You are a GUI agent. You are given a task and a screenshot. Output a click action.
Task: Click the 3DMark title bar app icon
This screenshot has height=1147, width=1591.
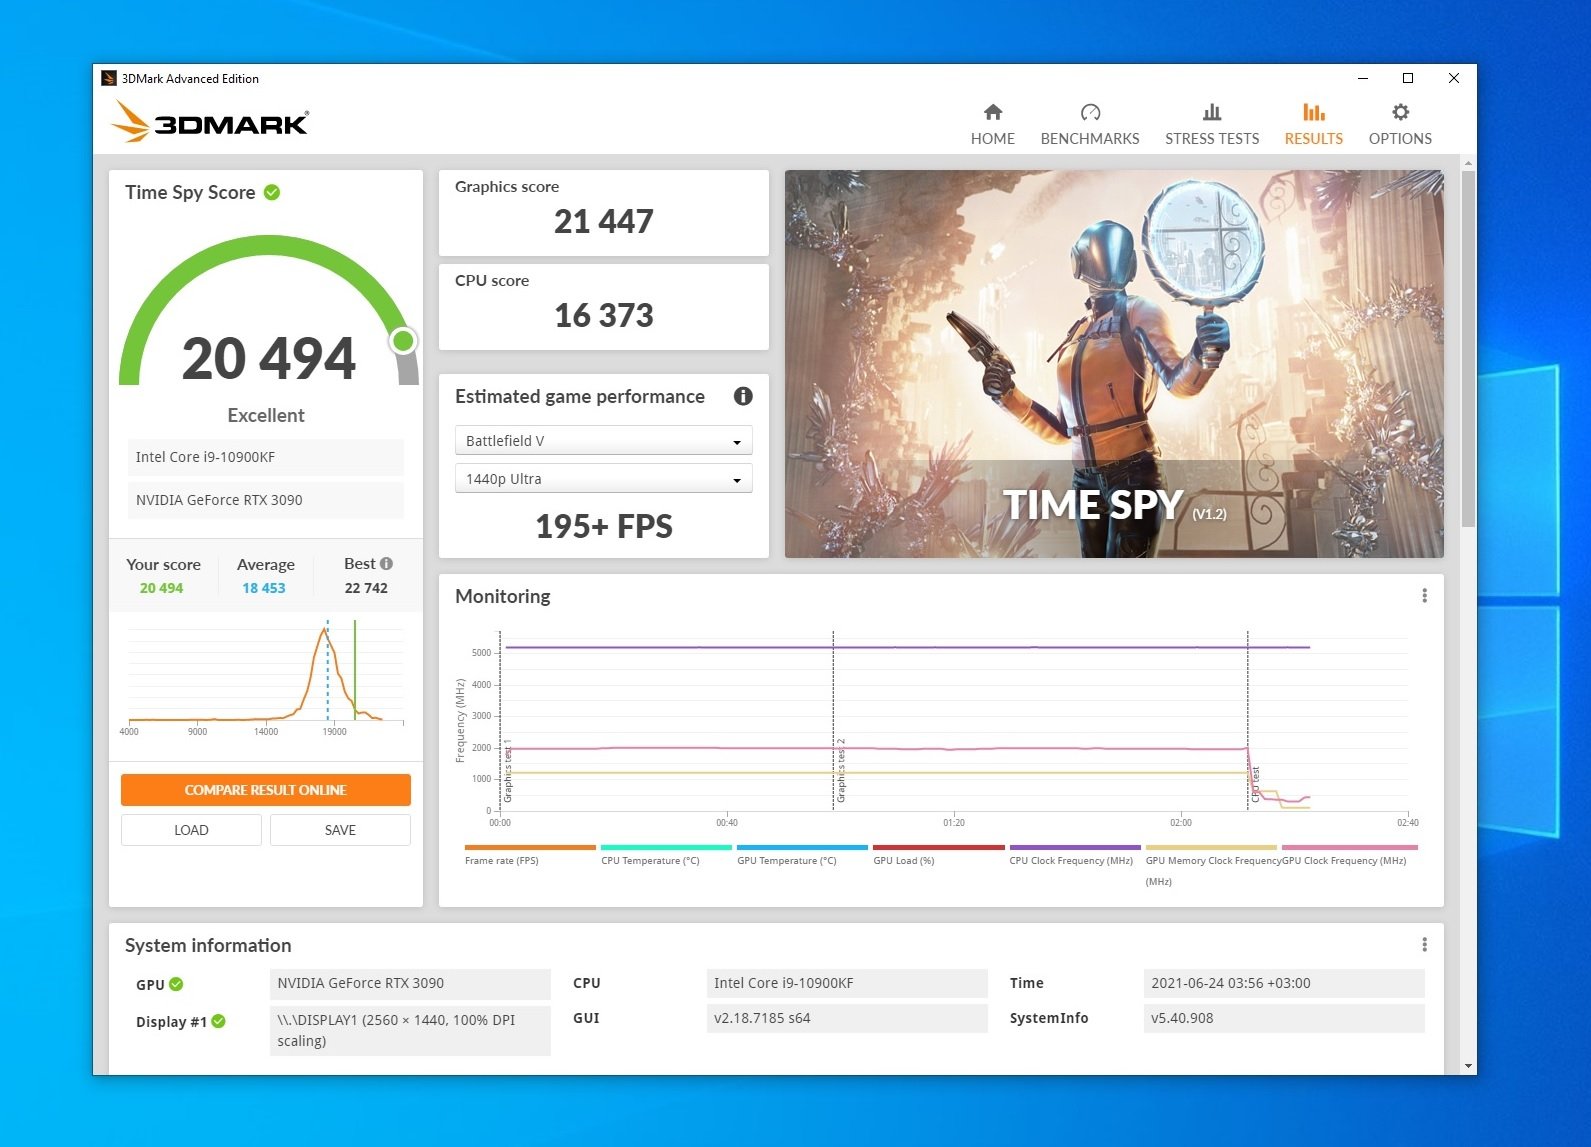(x=109, y=78)
